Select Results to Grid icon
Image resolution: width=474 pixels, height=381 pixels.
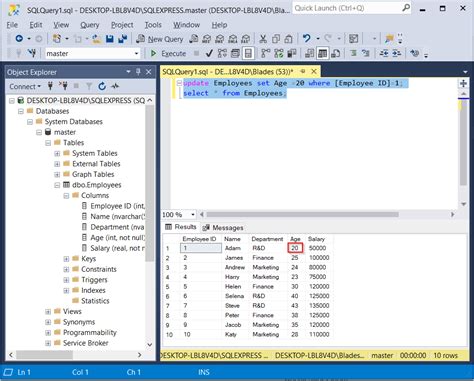pos(323,53)
